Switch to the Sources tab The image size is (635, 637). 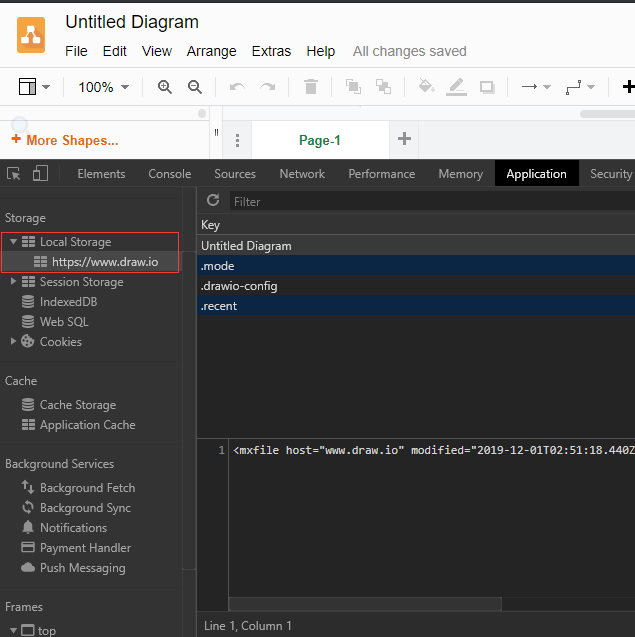(235, 174)
